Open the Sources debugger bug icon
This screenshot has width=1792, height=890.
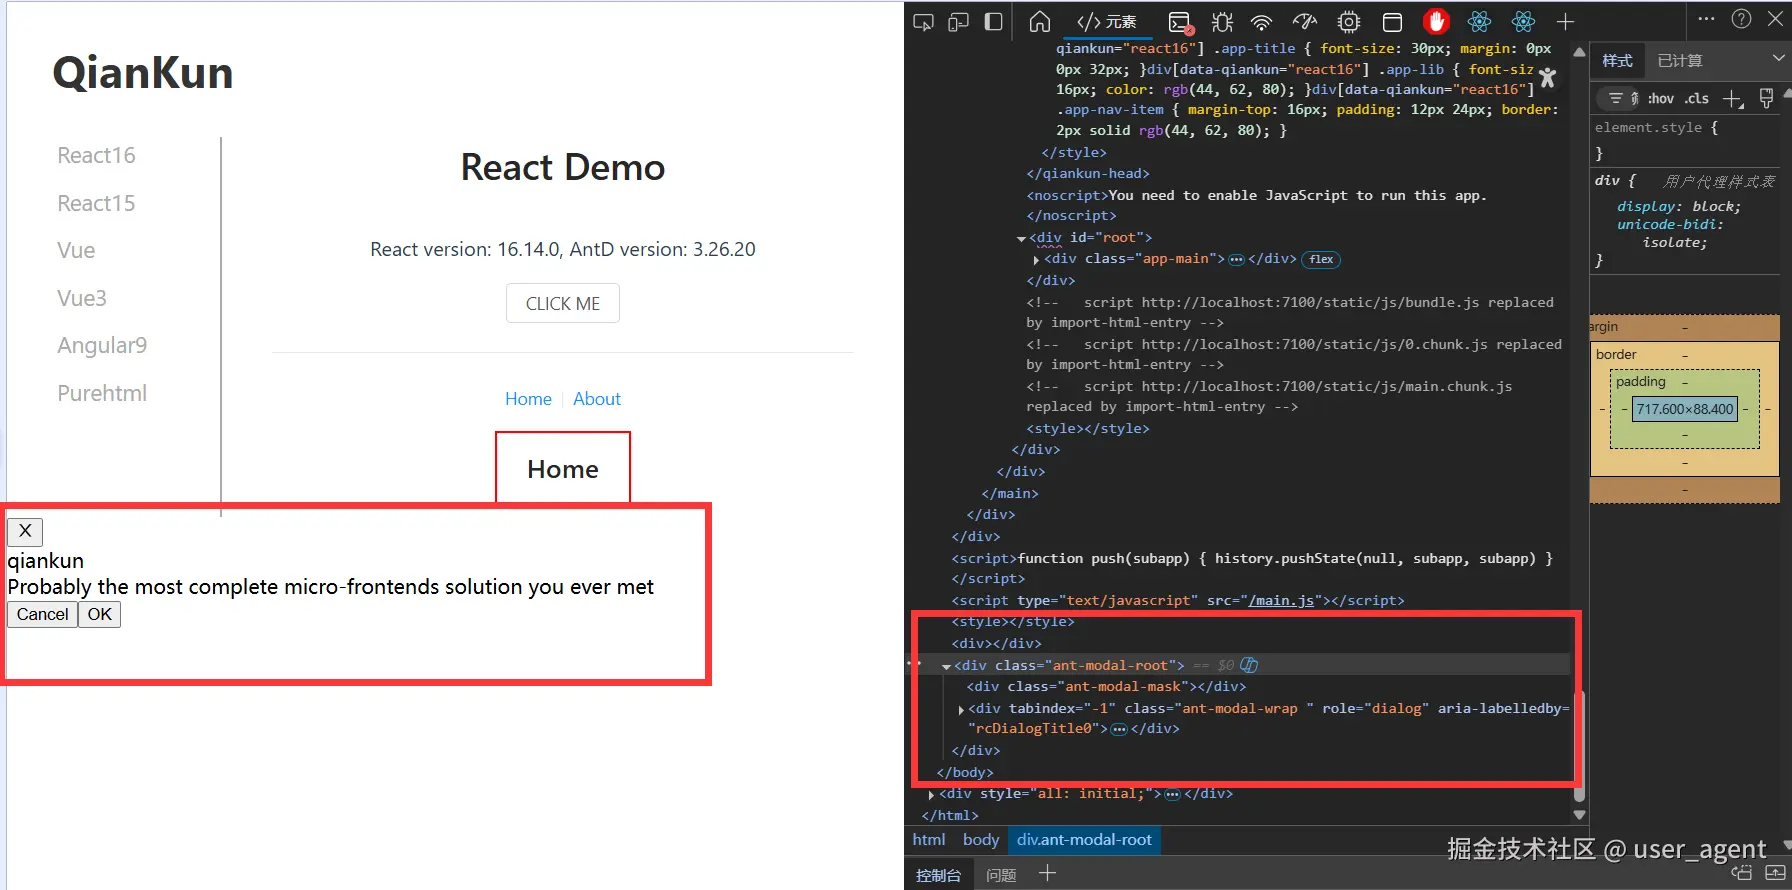(x=1222, y=22)
